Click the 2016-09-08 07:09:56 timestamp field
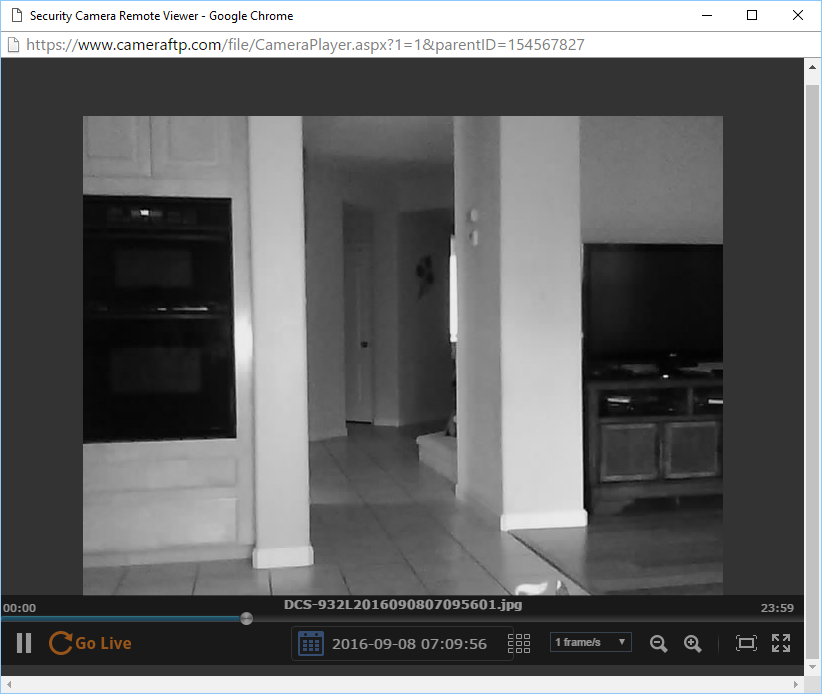 [409, 644]
